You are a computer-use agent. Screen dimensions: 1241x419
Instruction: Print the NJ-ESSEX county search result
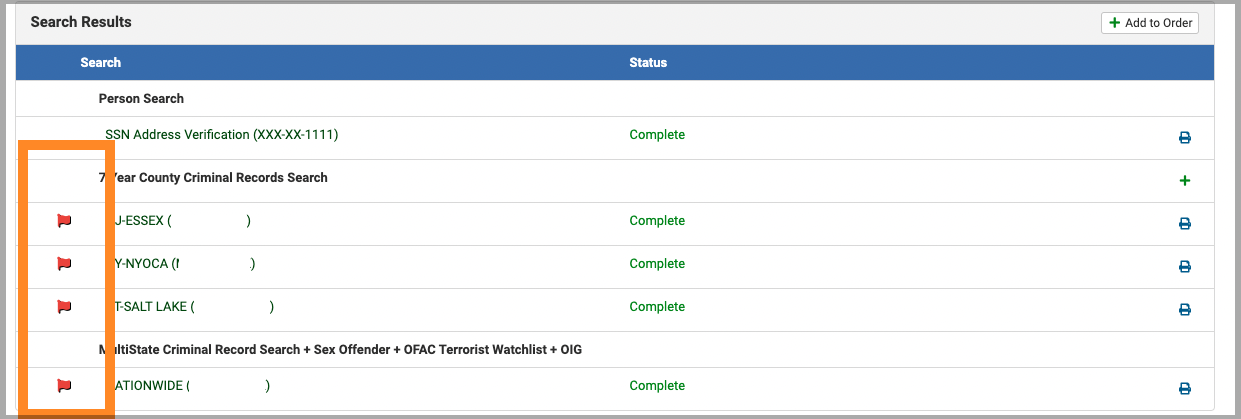(1185, 224)
